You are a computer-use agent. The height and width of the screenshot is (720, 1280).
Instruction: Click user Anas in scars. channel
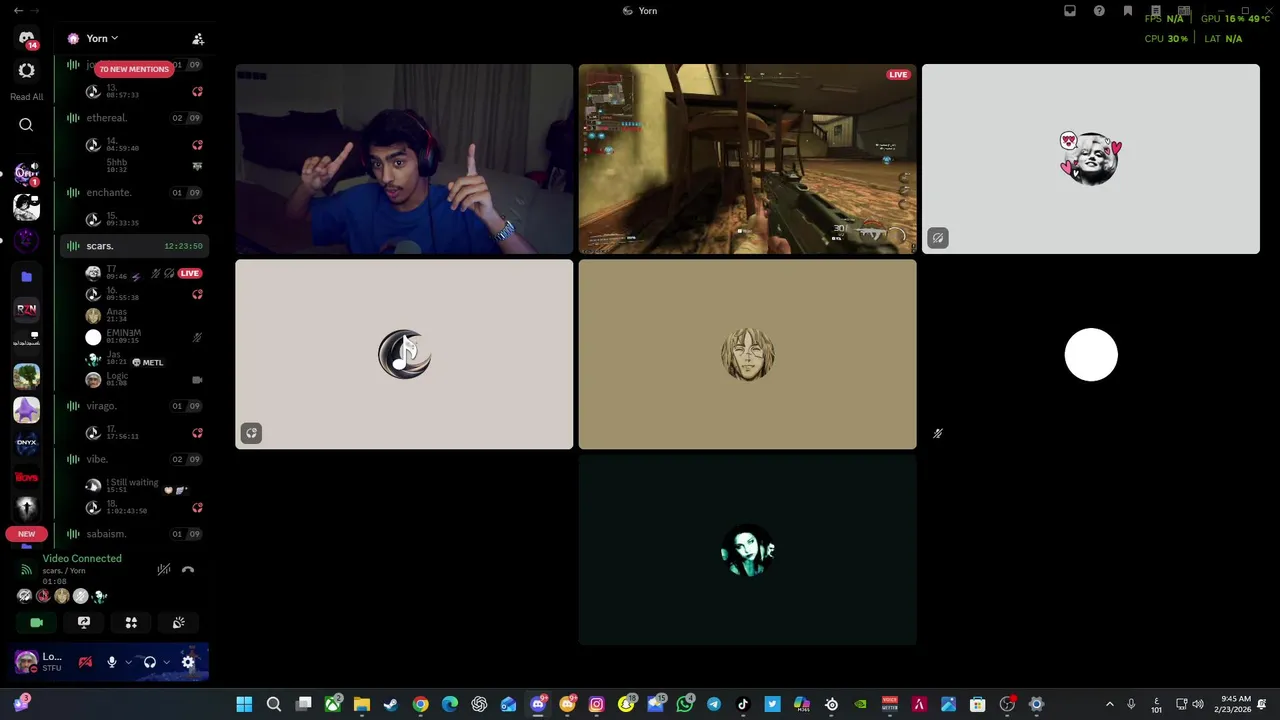tap(144, 315)
